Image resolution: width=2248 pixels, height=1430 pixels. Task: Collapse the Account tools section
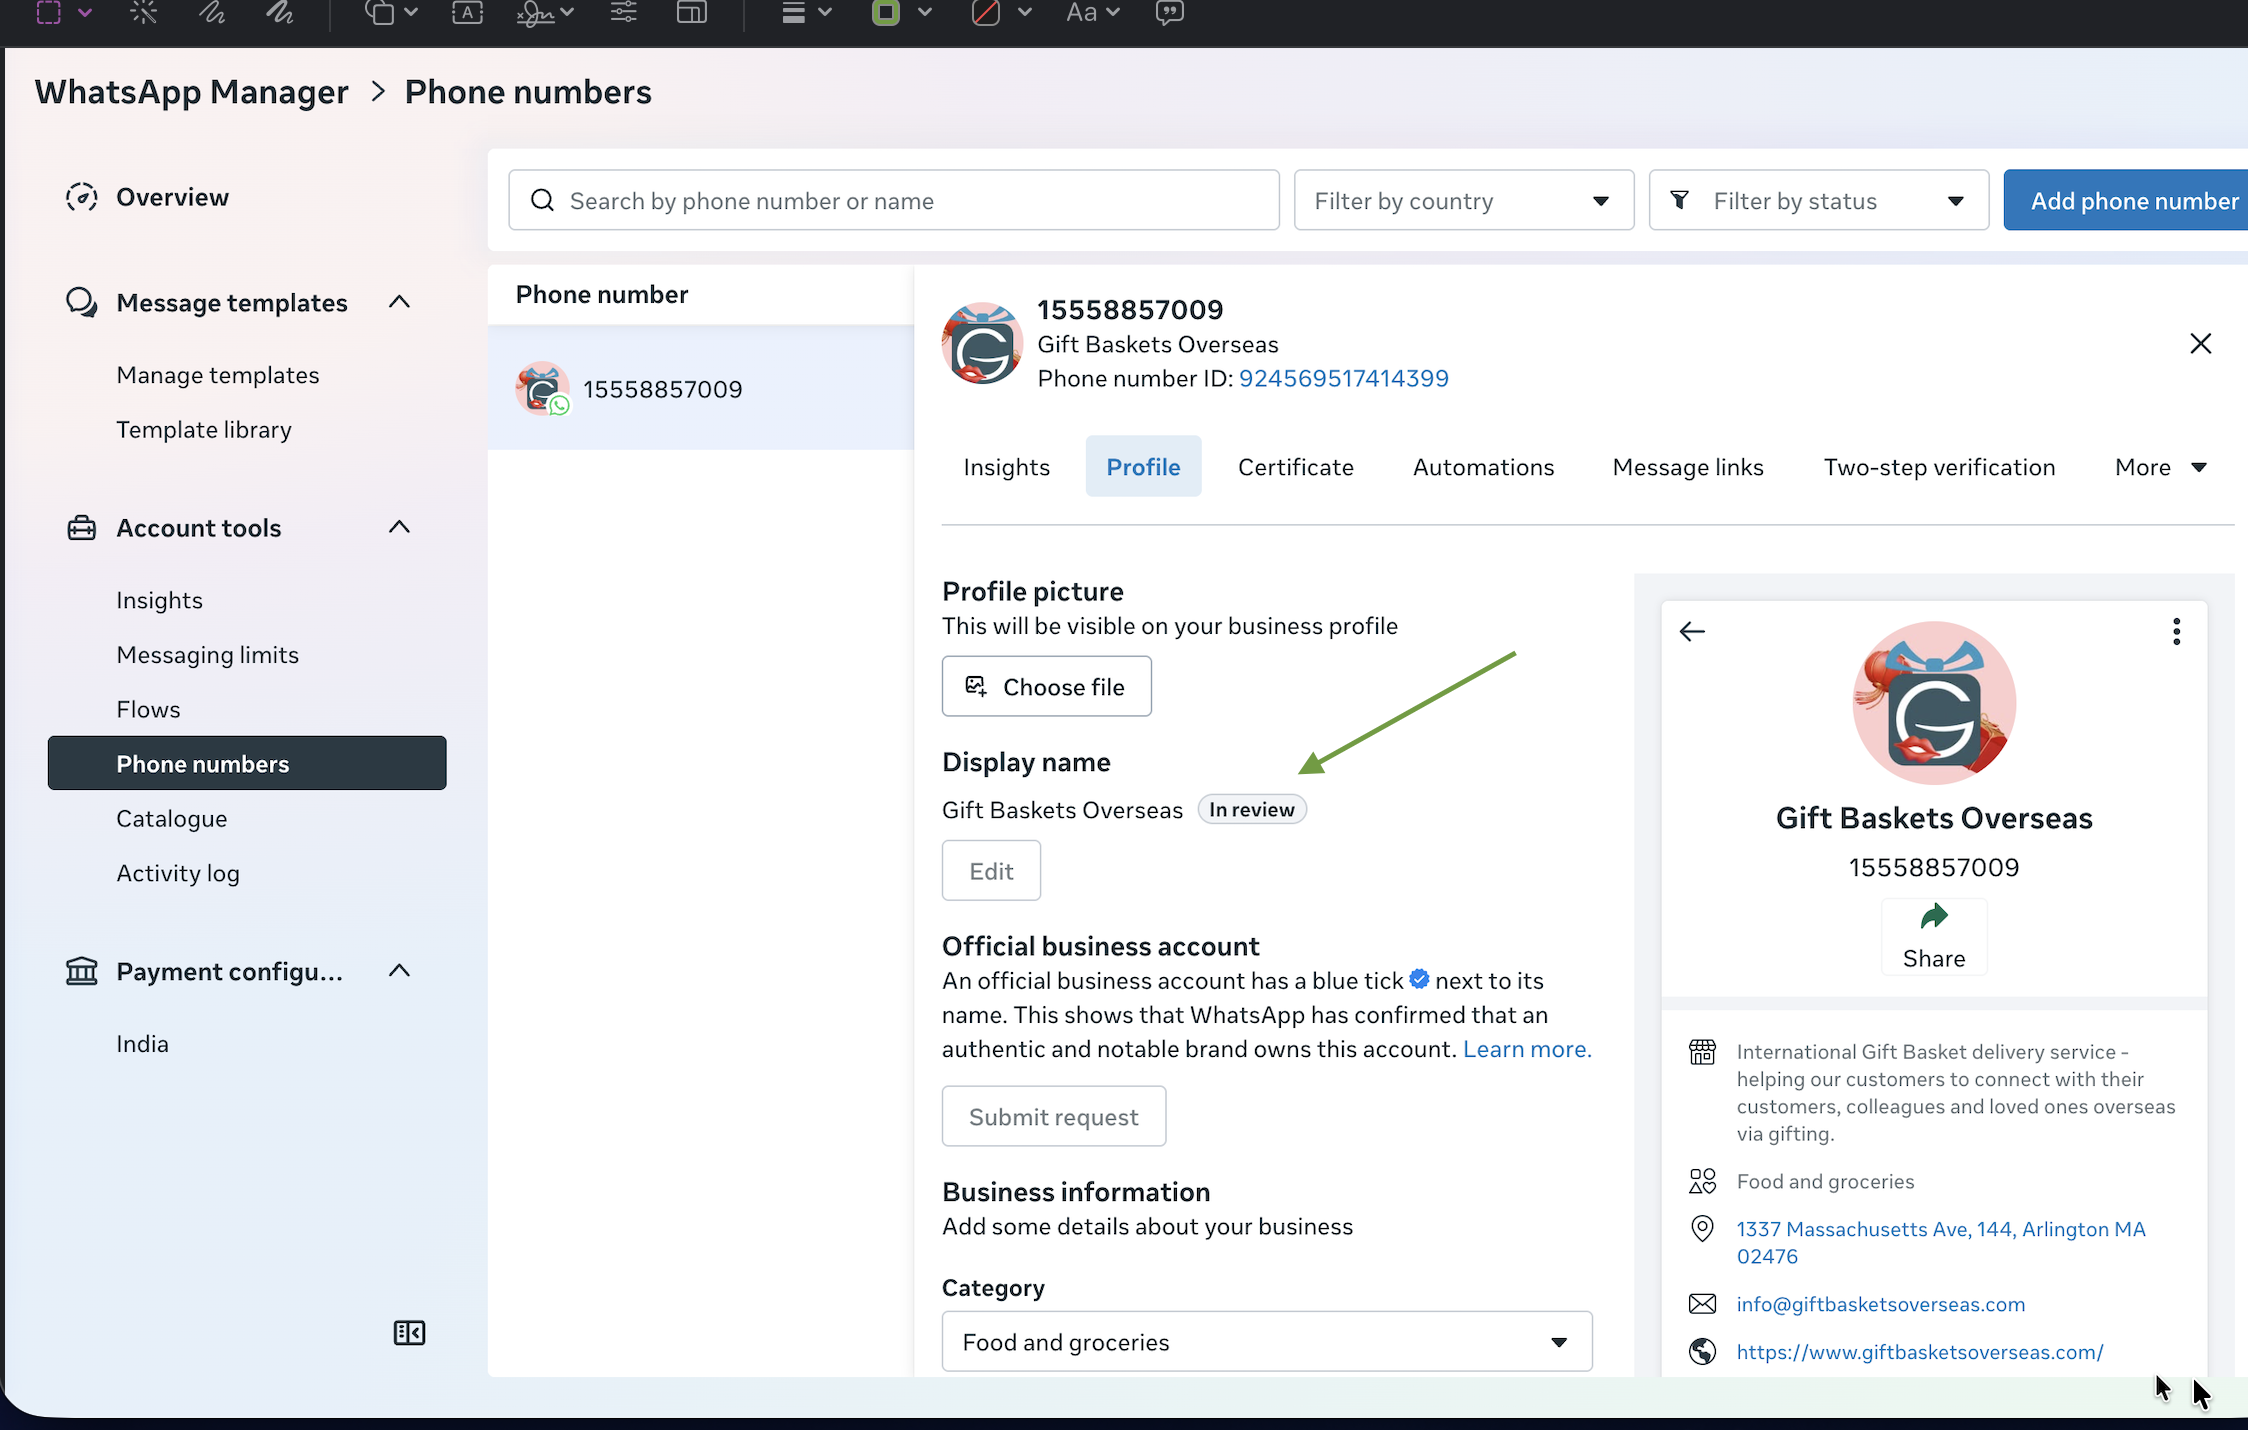[x=399, y=527]
